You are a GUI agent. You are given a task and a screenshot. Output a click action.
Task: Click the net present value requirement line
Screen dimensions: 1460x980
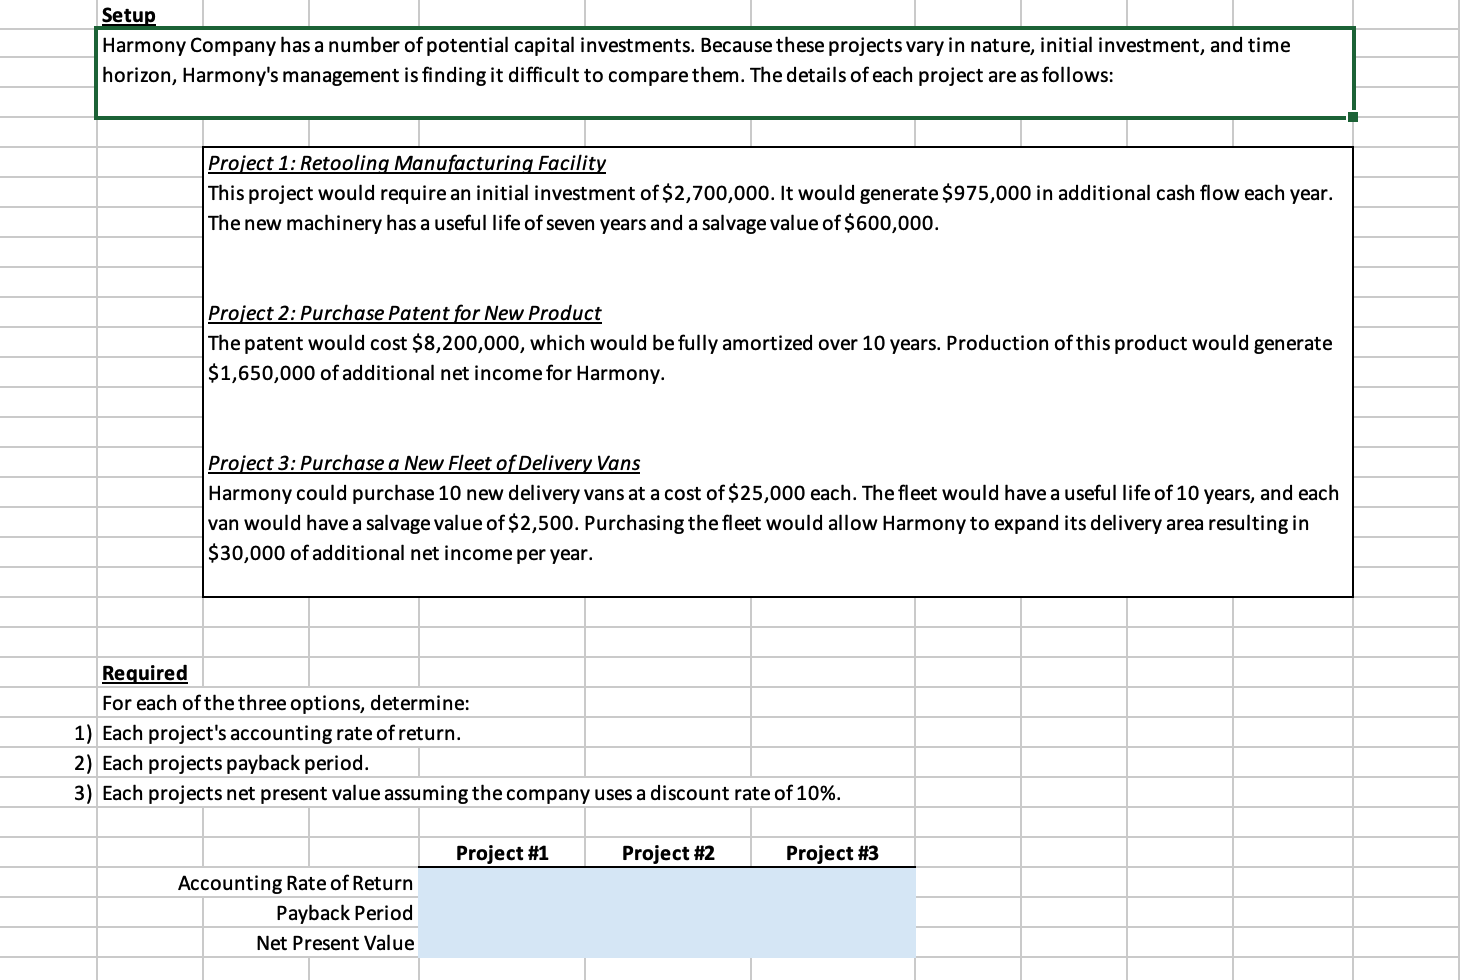[x=472, y=792]
